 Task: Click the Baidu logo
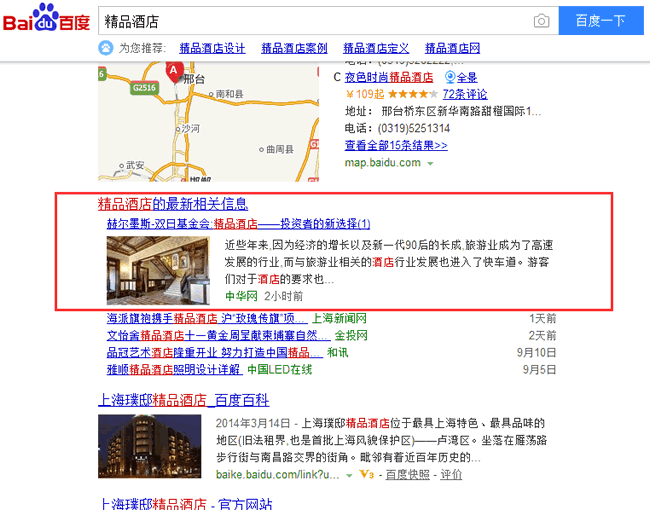click(46, 18)
